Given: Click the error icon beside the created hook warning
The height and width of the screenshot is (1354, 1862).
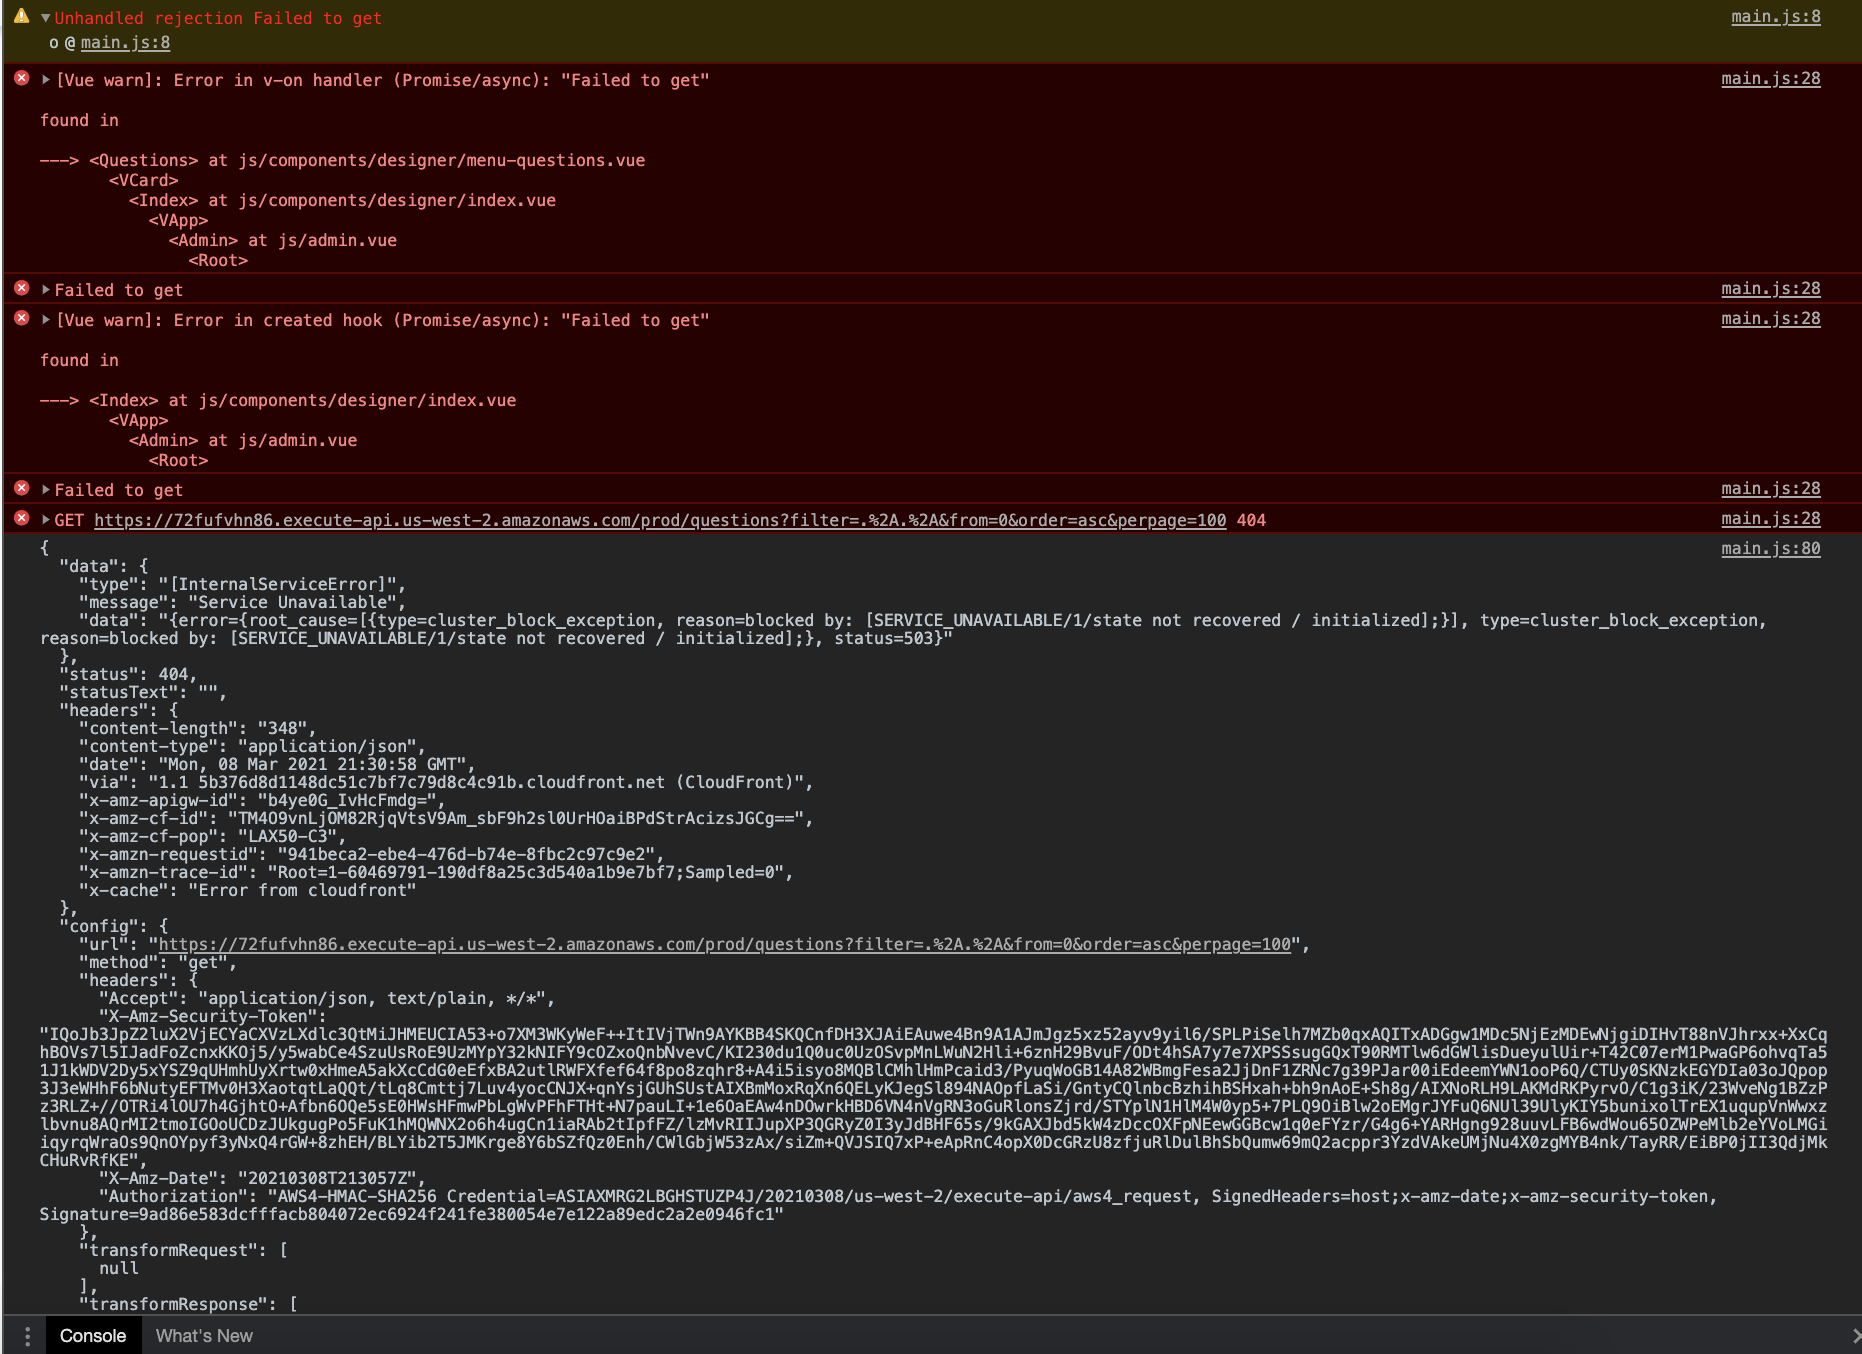Looking at the screenshot, I should (21, 318).
